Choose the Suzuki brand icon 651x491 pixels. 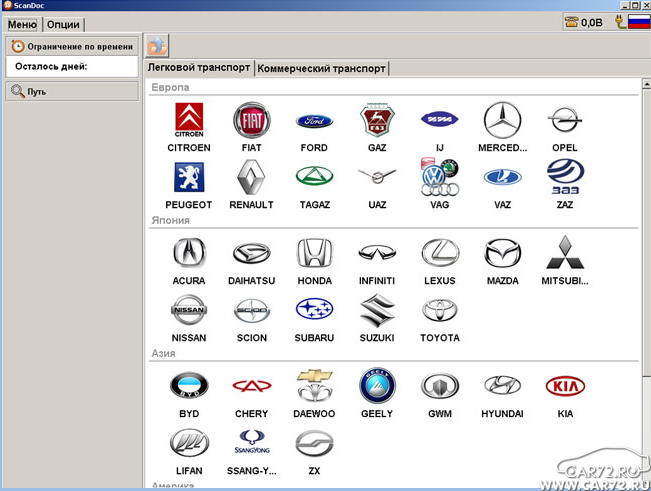[x=377, y=310]
